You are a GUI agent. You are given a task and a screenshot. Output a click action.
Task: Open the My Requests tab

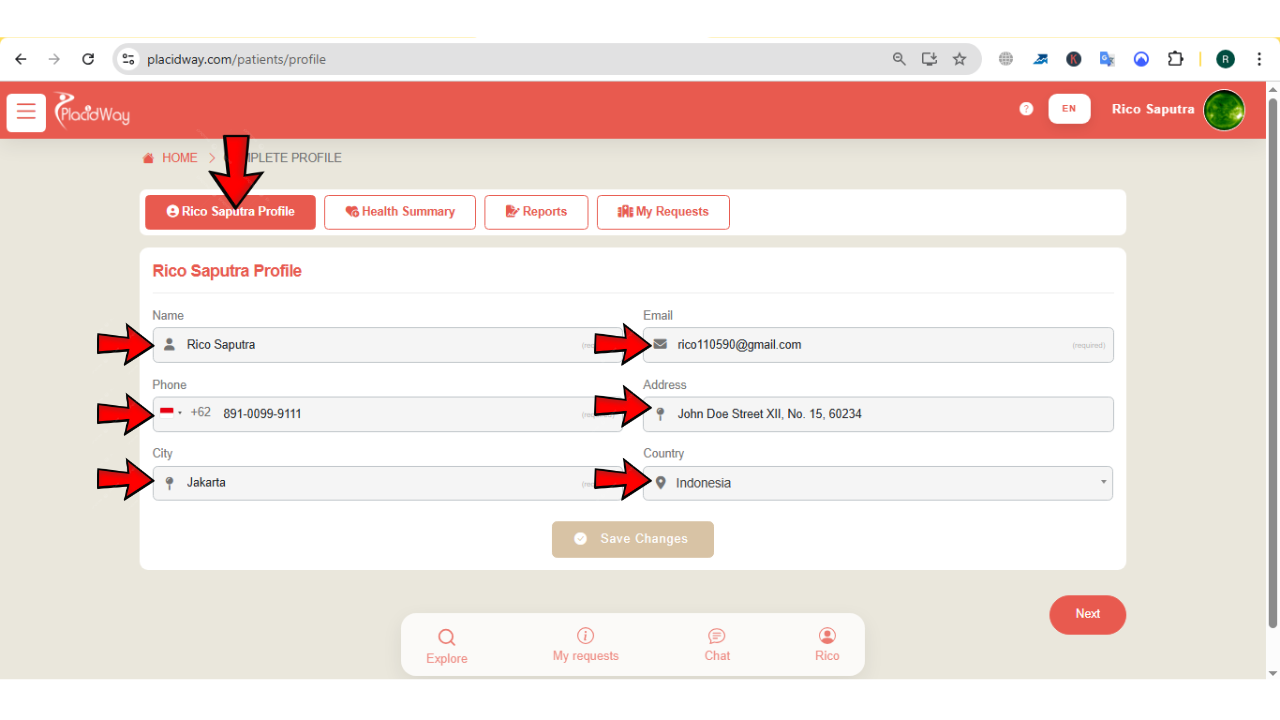(x=663, y=212)
